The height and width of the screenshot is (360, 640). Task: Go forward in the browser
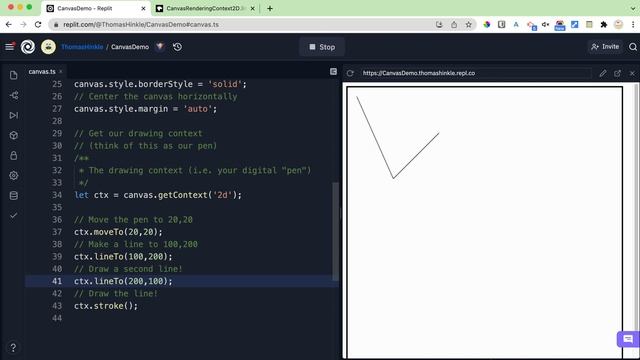tap(23, 24)
